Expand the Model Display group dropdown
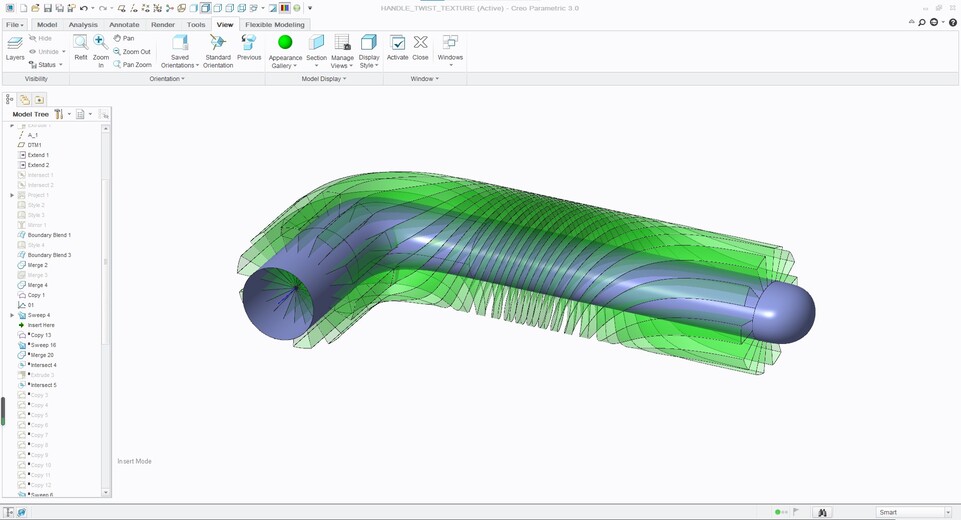Image resolution: width=961 pixels, height=520 pixels. pos(324,78)
